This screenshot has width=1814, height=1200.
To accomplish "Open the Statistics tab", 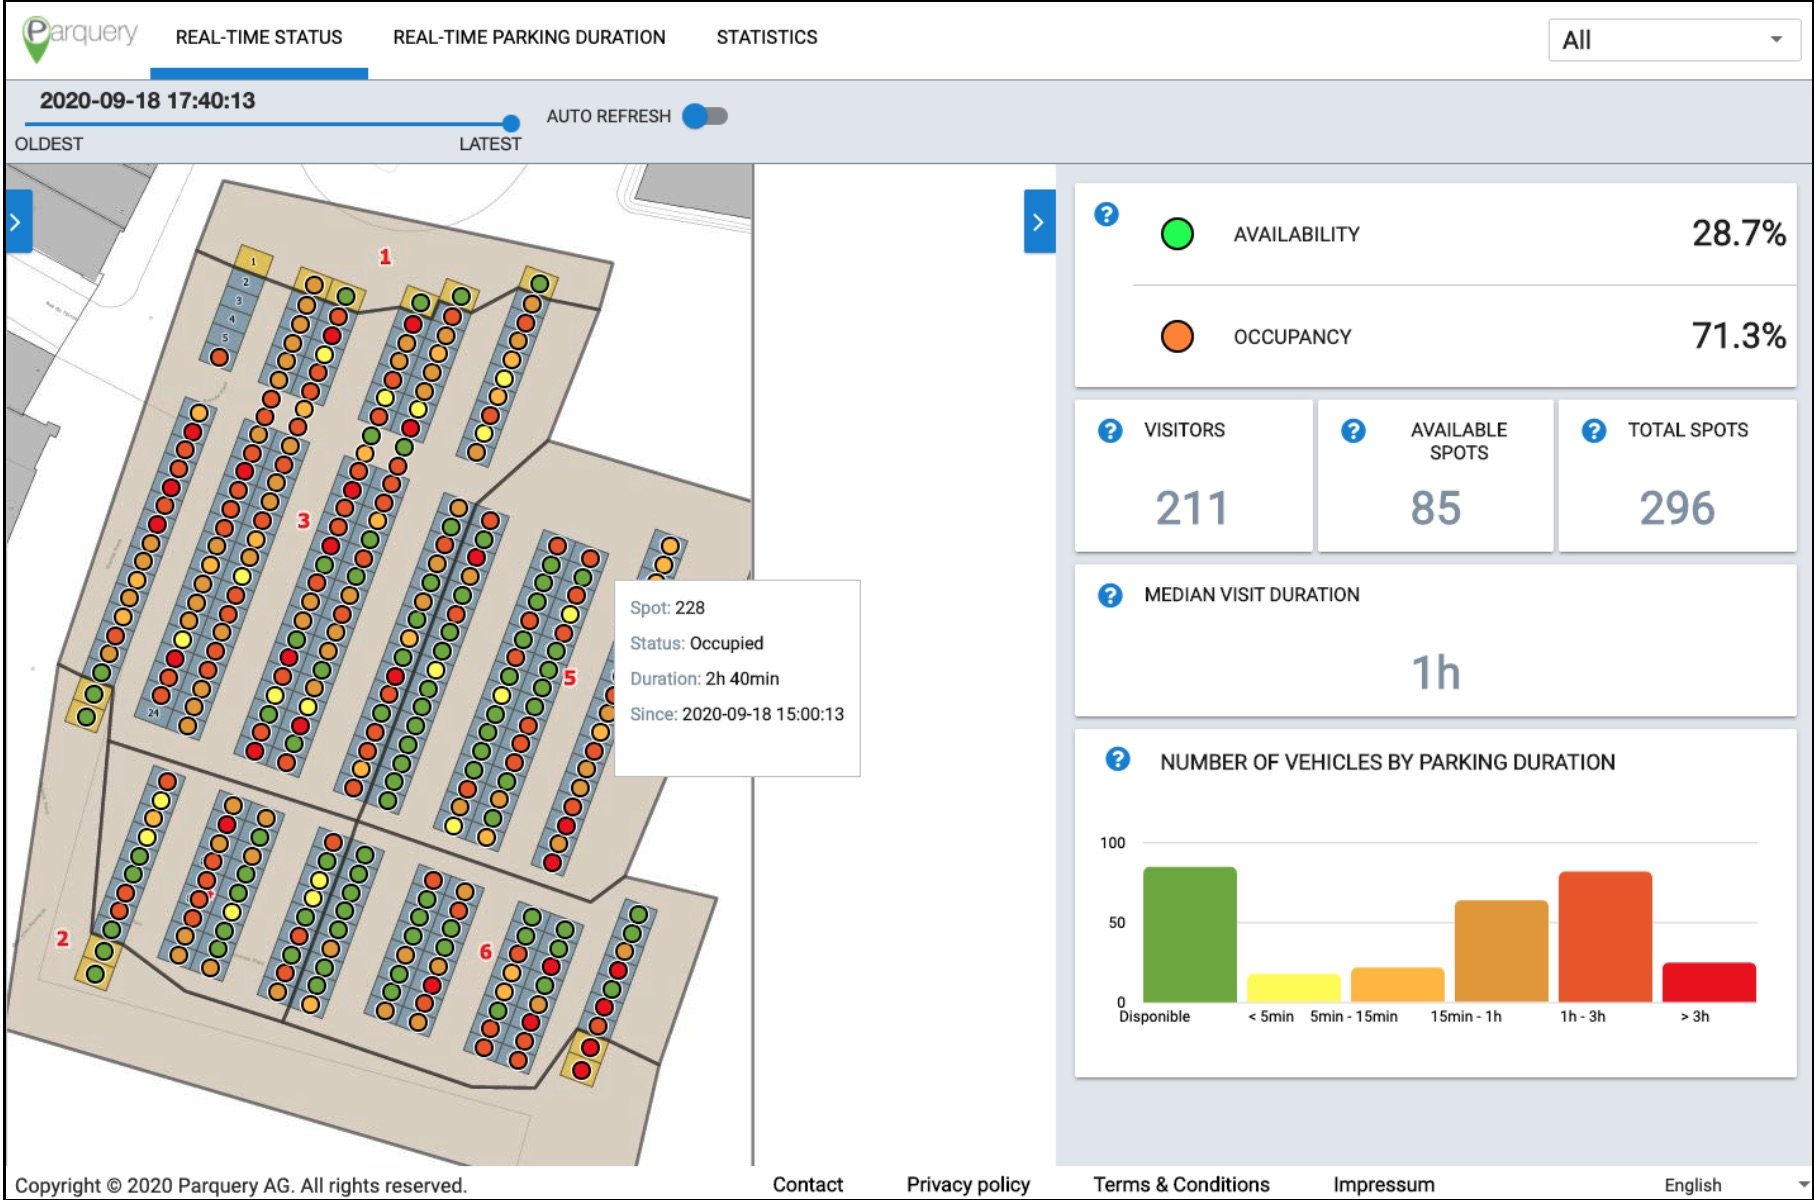I will [x=766, y=37].
